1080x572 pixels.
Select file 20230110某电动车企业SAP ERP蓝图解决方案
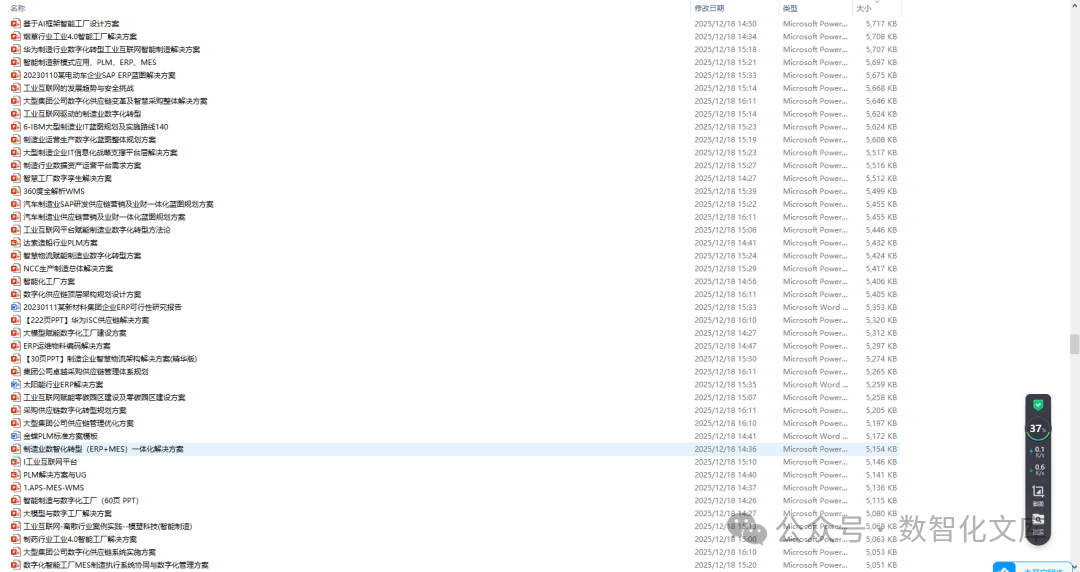[99, 75]
